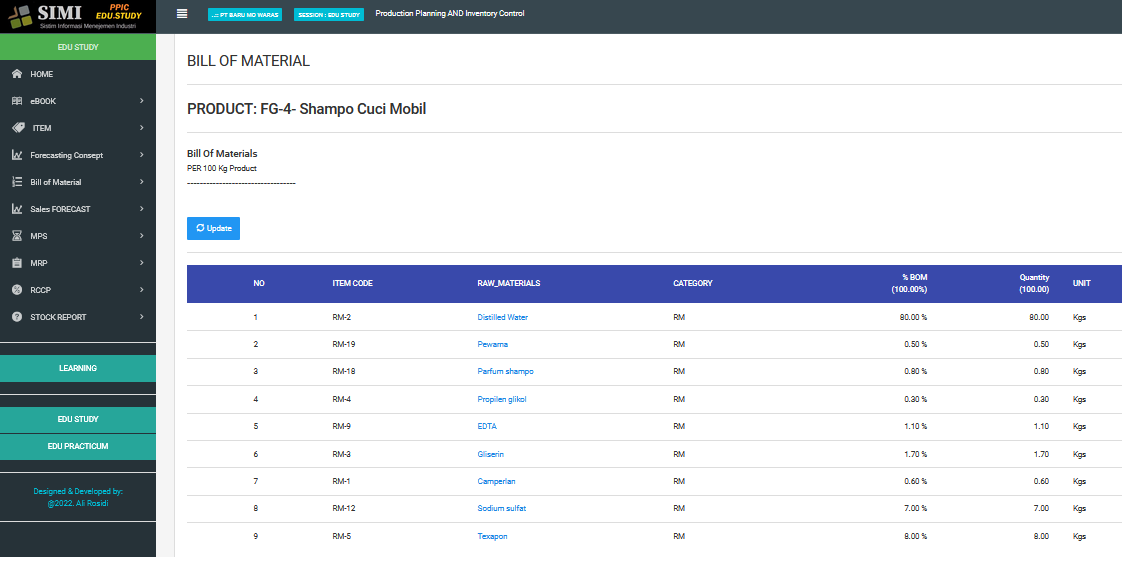Expand the eBOOK submenu chevron
Image resolution: width=1132 pixels, height=574 pixels.
coord(142,101)
